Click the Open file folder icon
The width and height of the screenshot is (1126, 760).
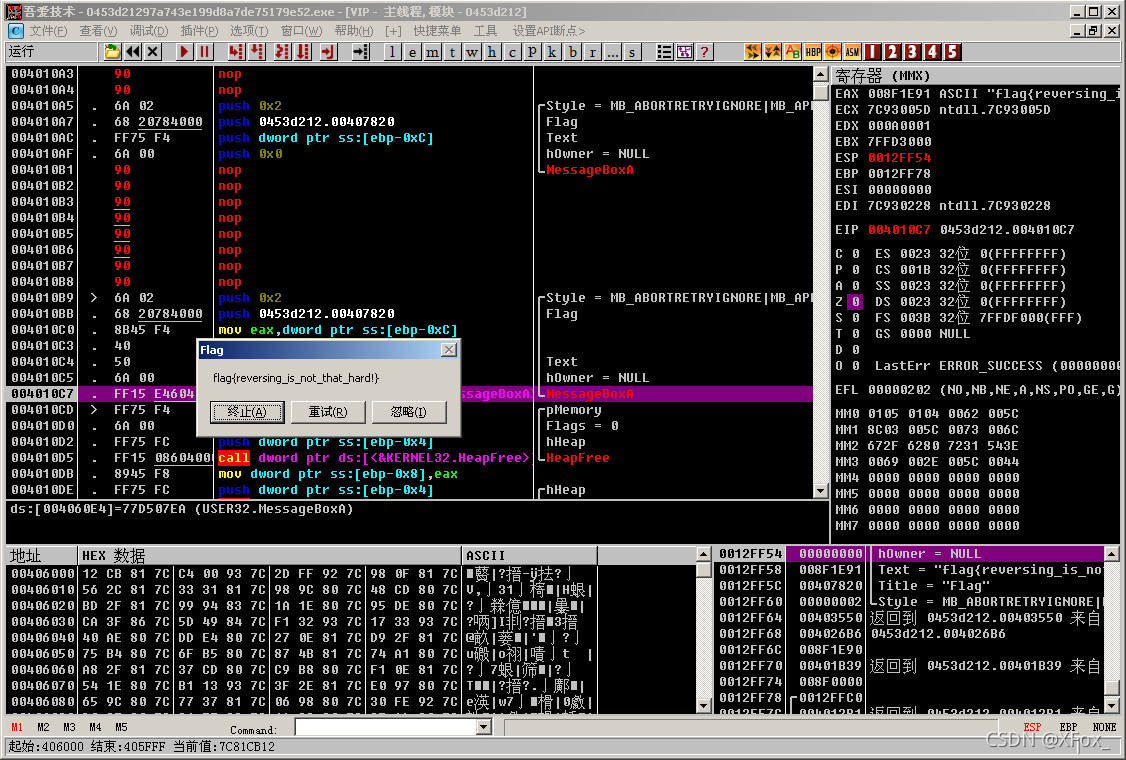tap(112, 52)
